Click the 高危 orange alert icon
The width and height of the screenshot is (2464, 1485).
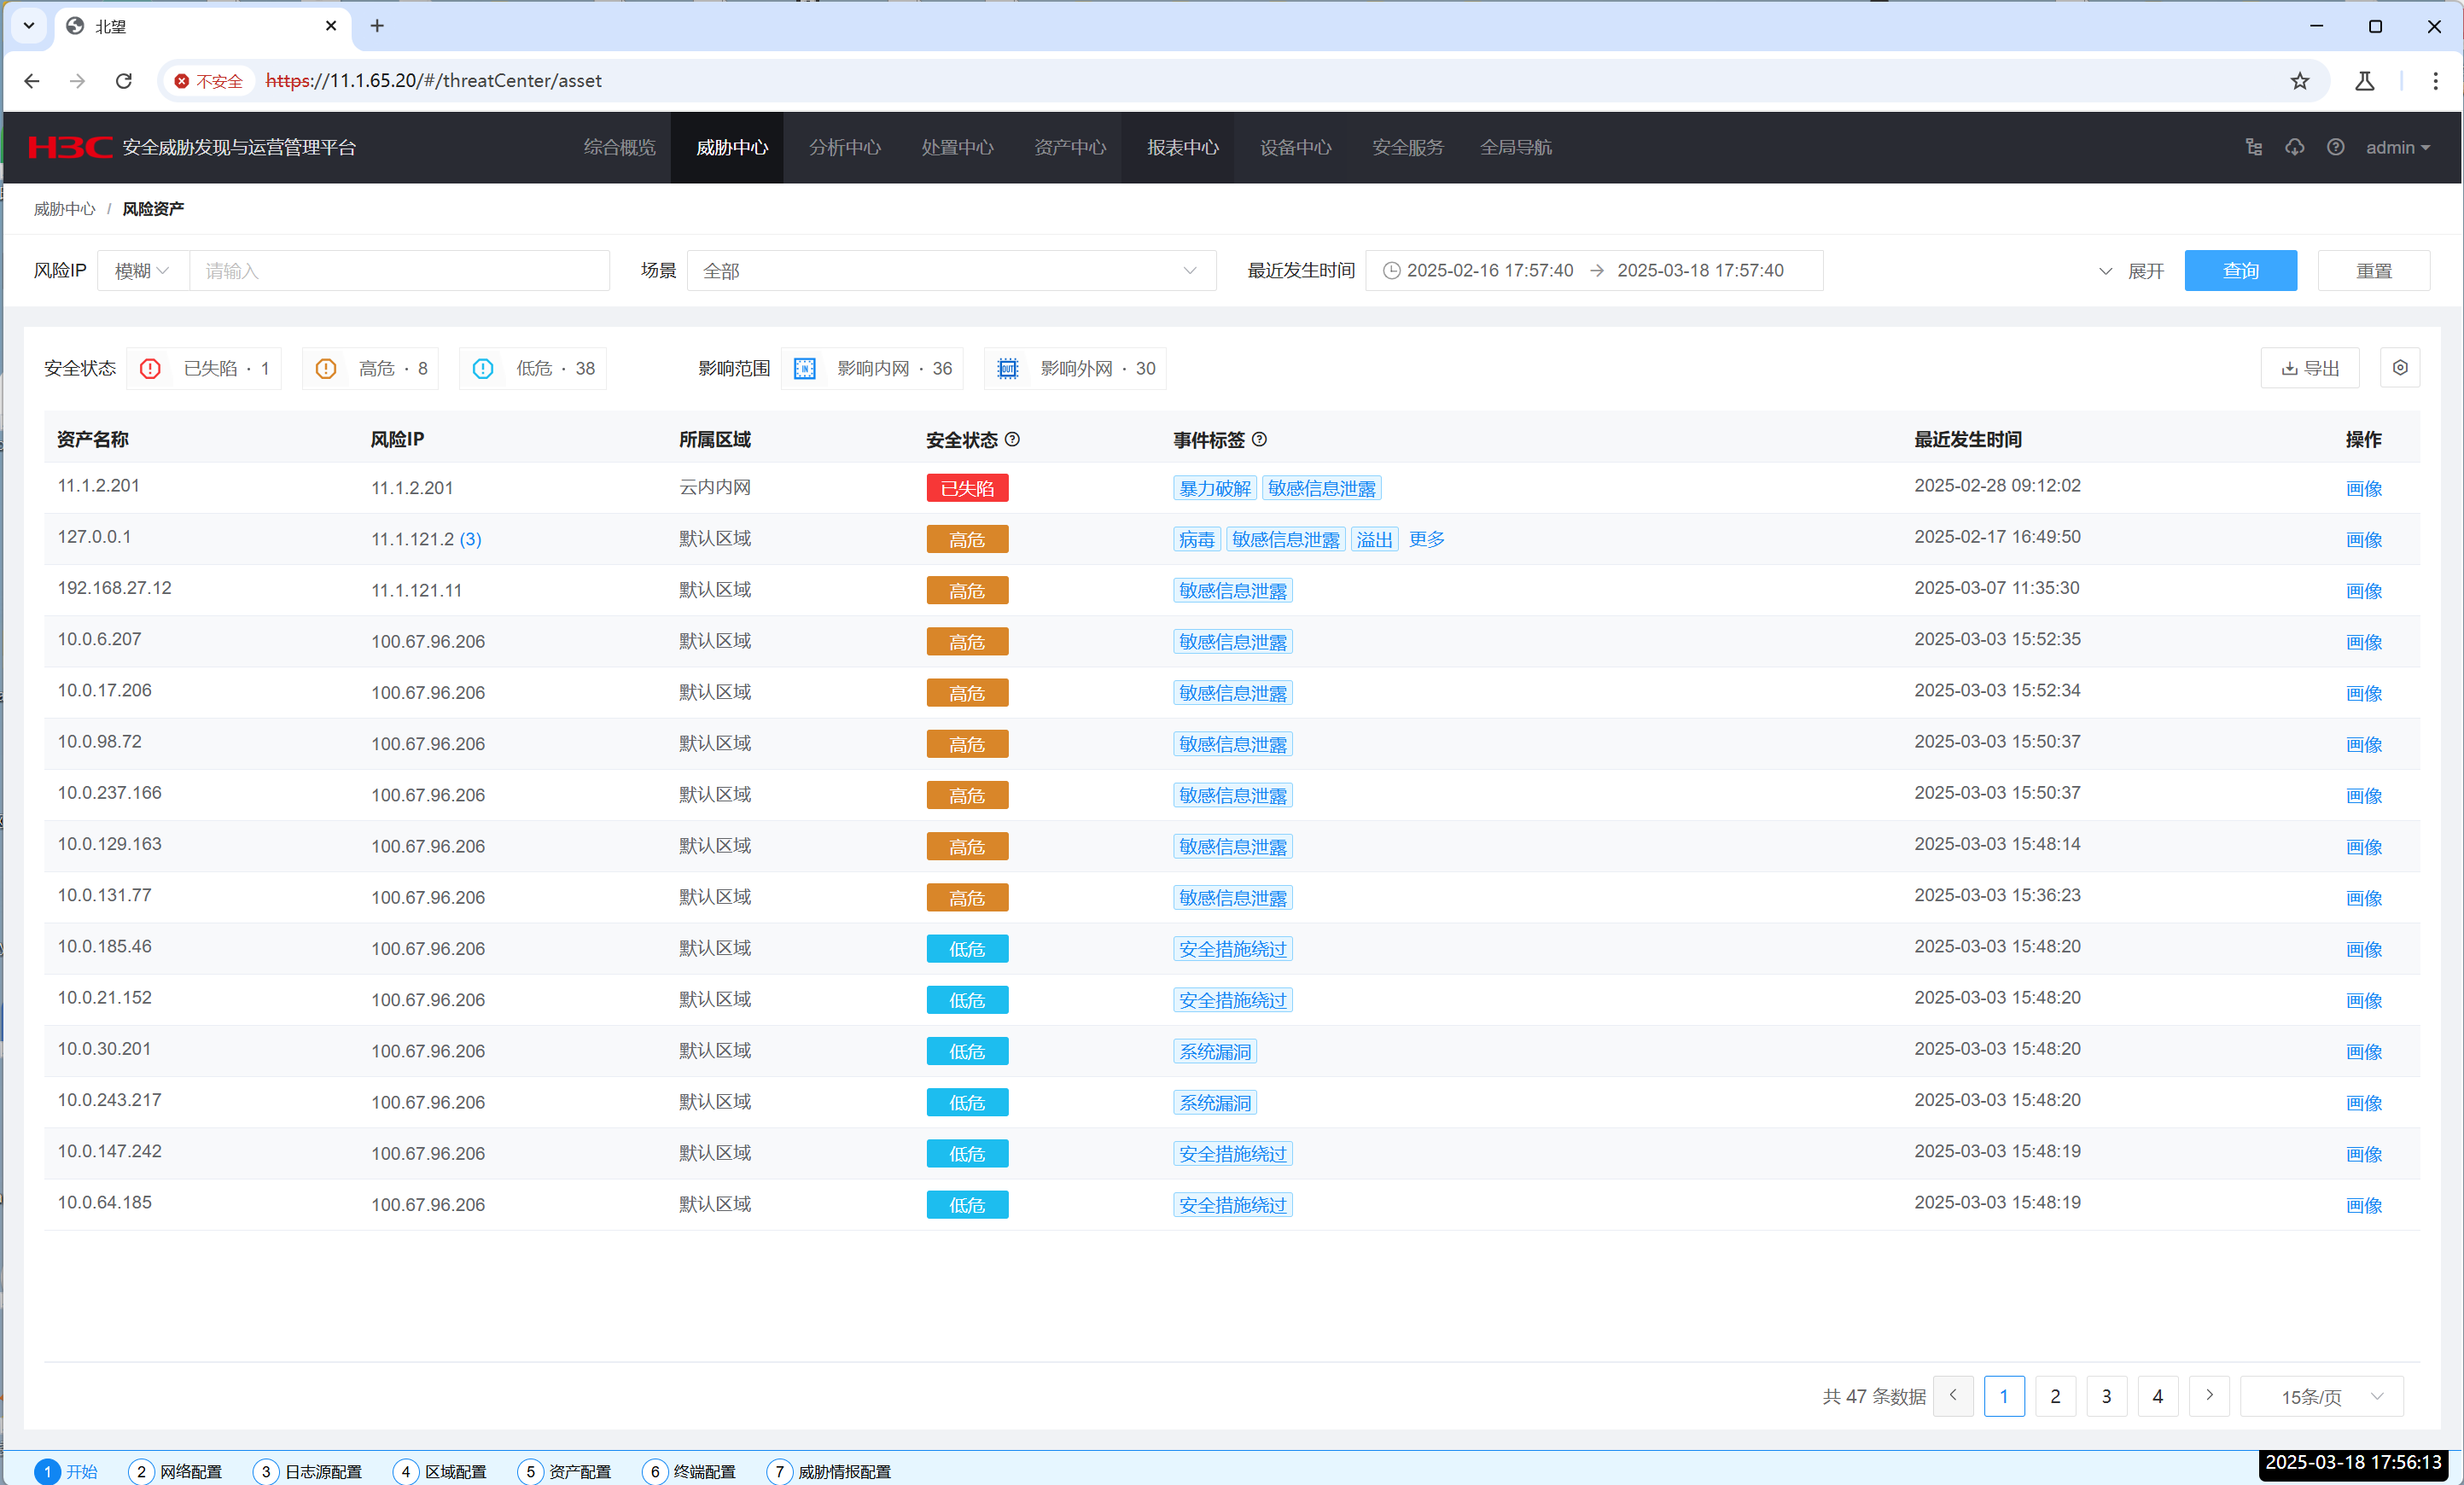point(326,369)
